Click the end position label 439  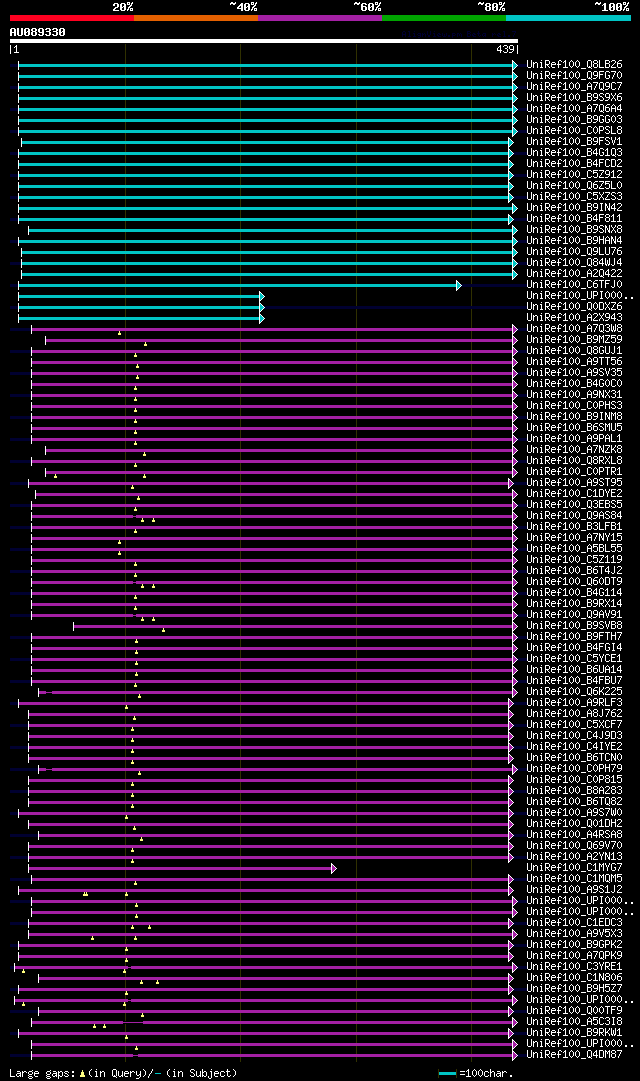(506, 50)
